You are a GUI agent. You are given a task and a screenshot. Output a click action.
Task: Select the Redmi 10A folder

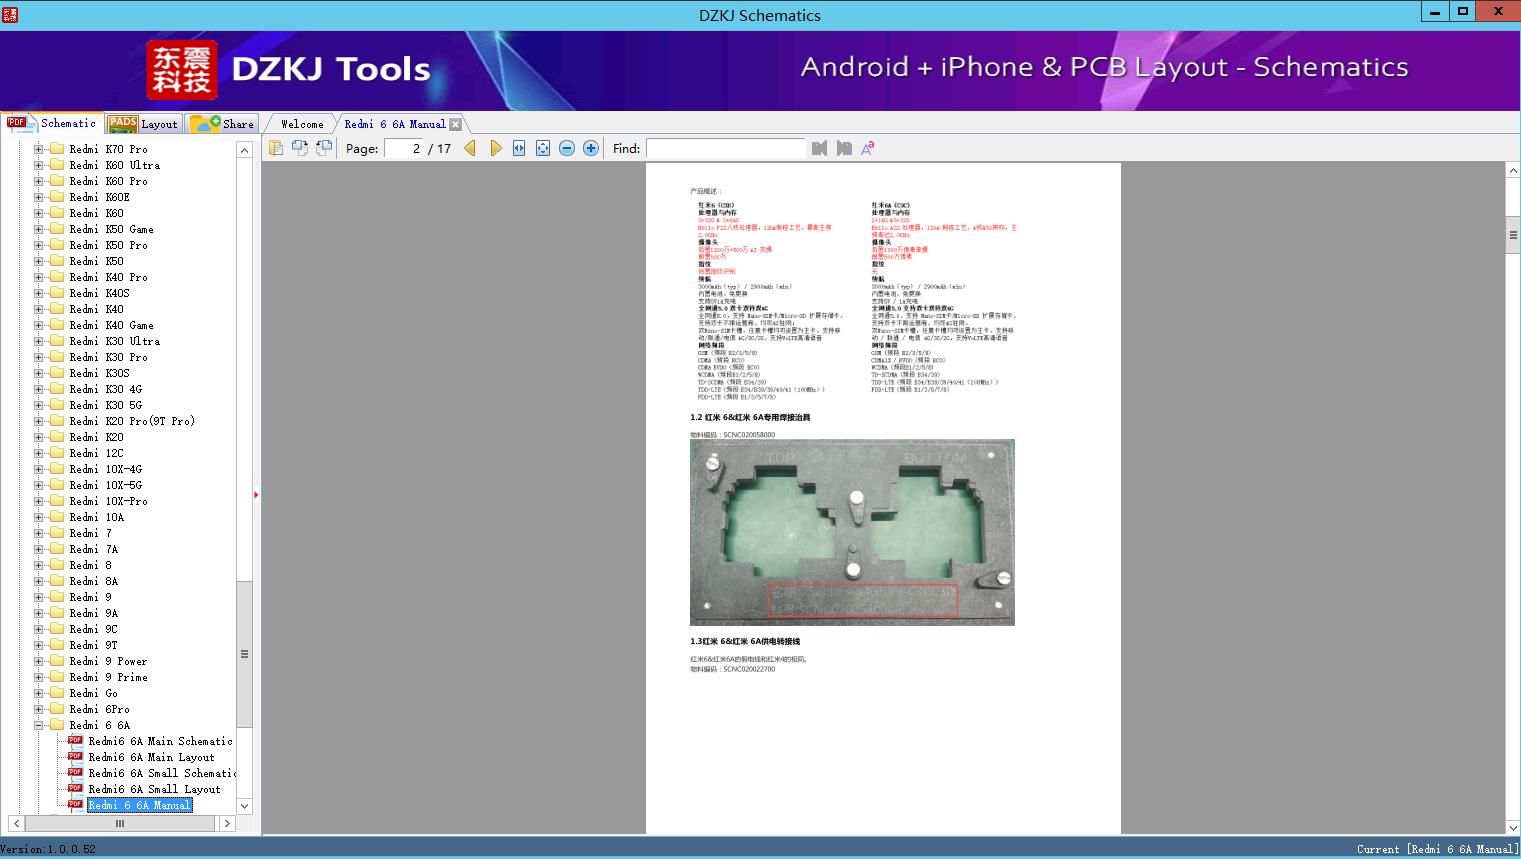click(96, 517)
